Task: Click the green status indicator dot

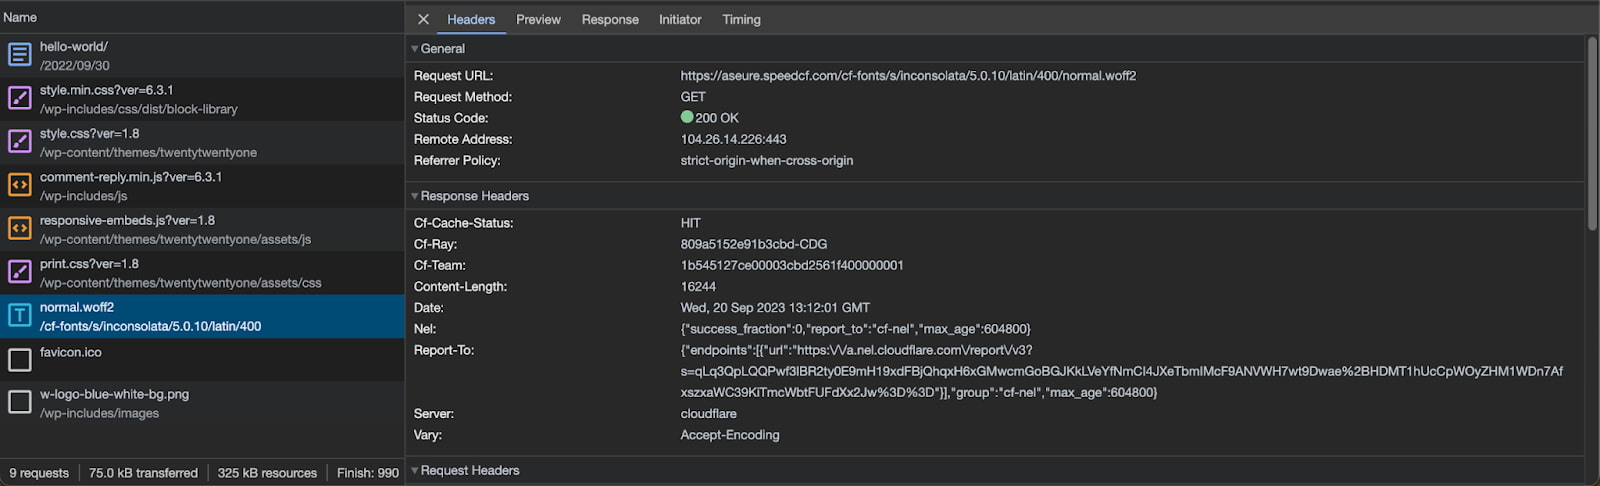Action: point(687,117)
